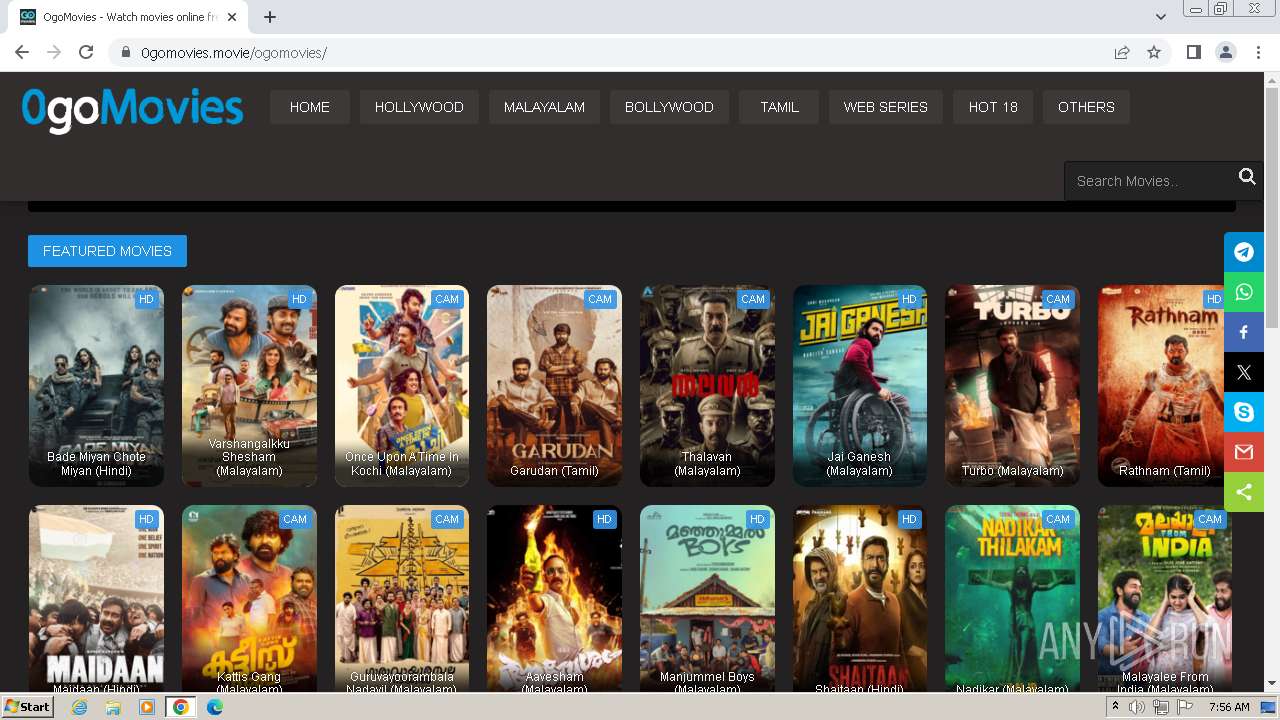This screenshot has width=1280, height=720.
Task: Open Guruvayoorambala Nadayil movie poster
Action: click(402, 599)
